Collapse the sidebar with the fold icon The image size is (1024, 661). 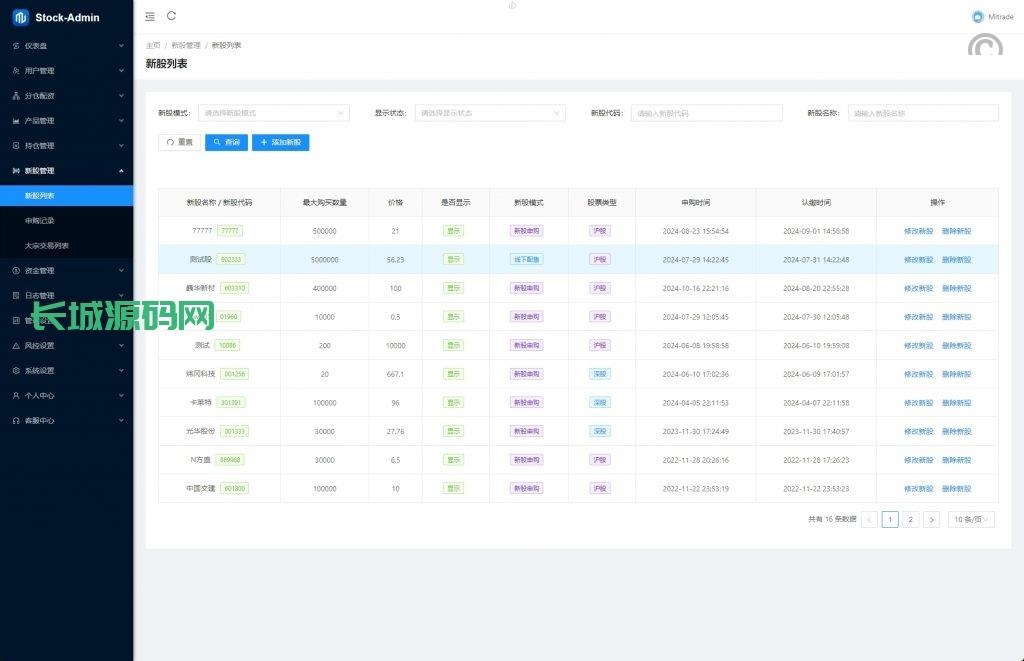click(150, 16)
